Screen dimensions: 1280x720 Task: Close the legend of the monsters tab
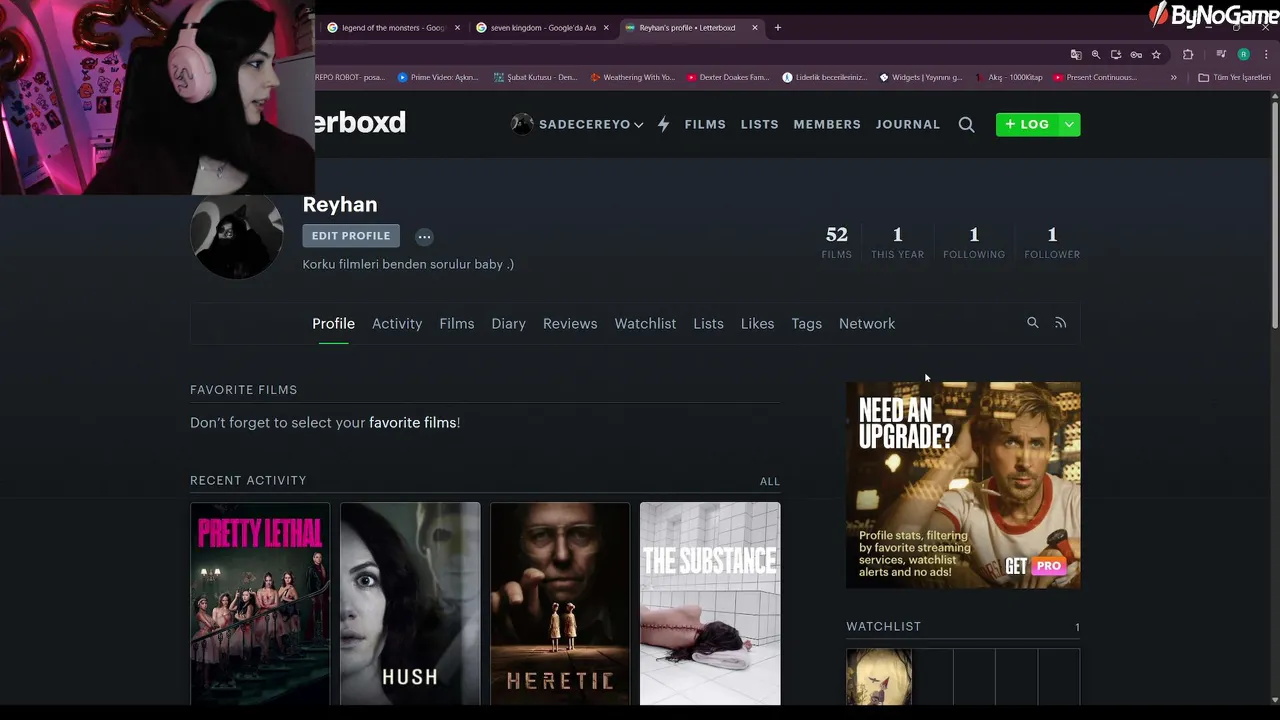pyautogui.click(x=457, y=28)
